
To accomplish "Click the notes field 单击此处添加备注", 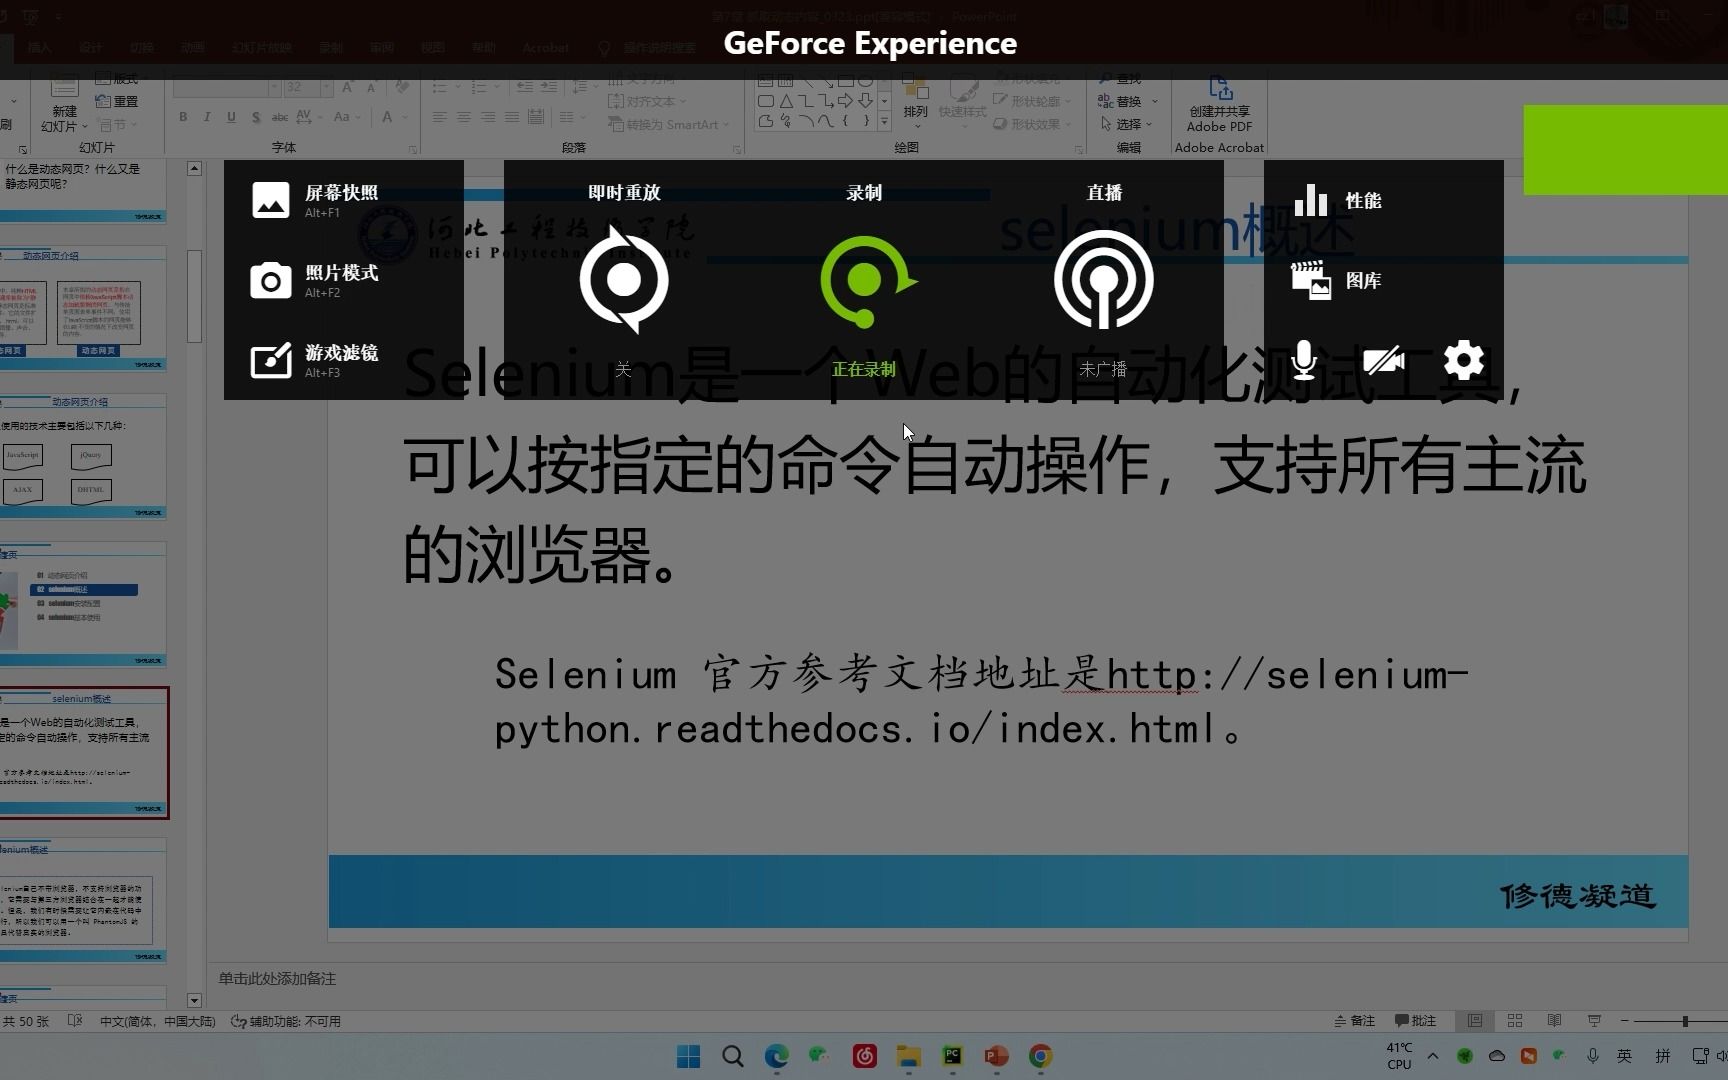I will coord(277,979).
